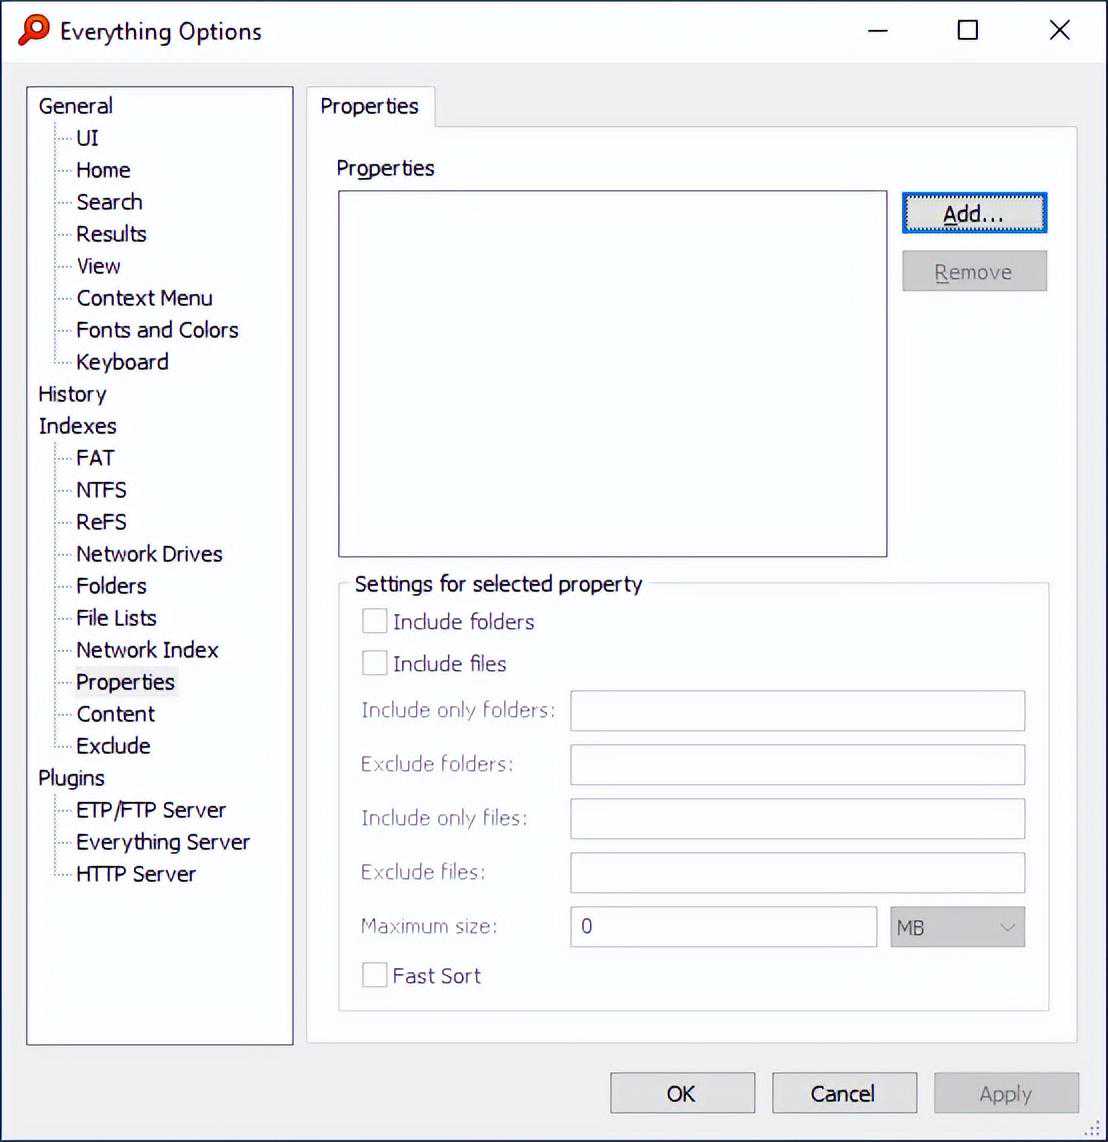Open Network Drives index settings

click(x=149, y=554)
